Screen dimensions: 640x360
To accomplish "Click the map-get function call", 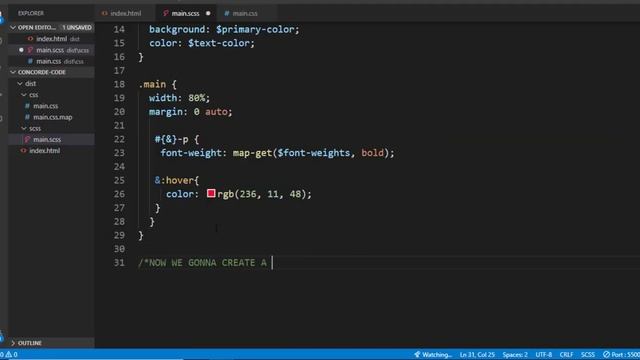I will click(x=252, y=153).
